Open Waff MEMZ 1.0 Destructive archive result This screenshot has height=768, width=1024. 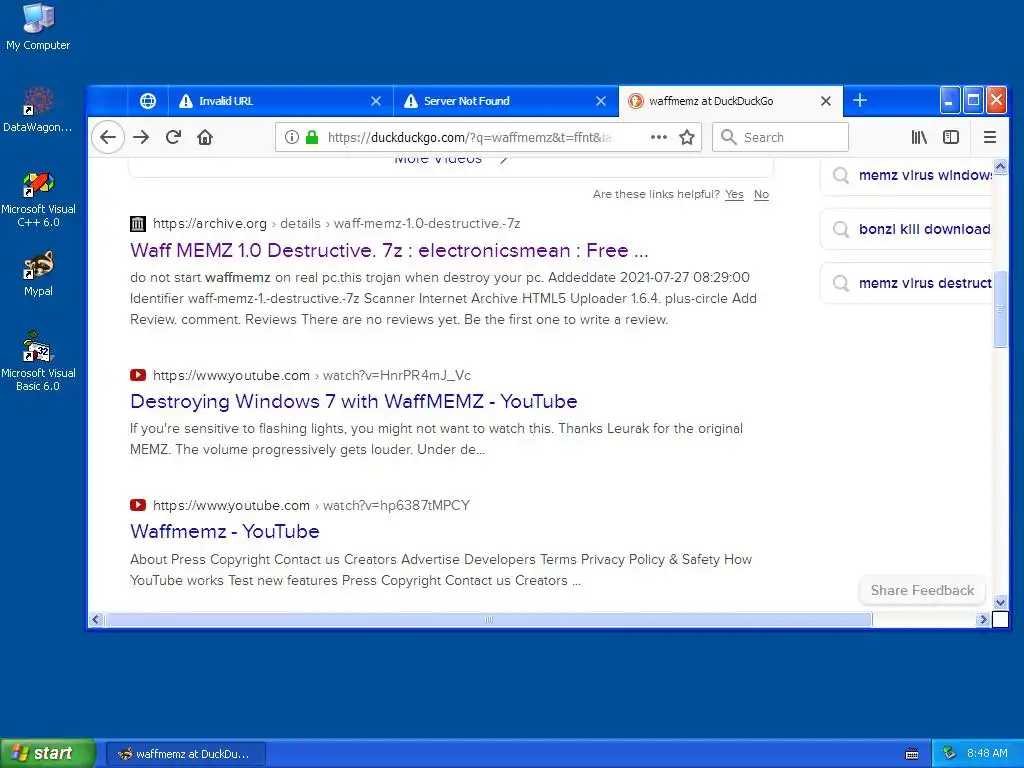[x=389, y=250]
